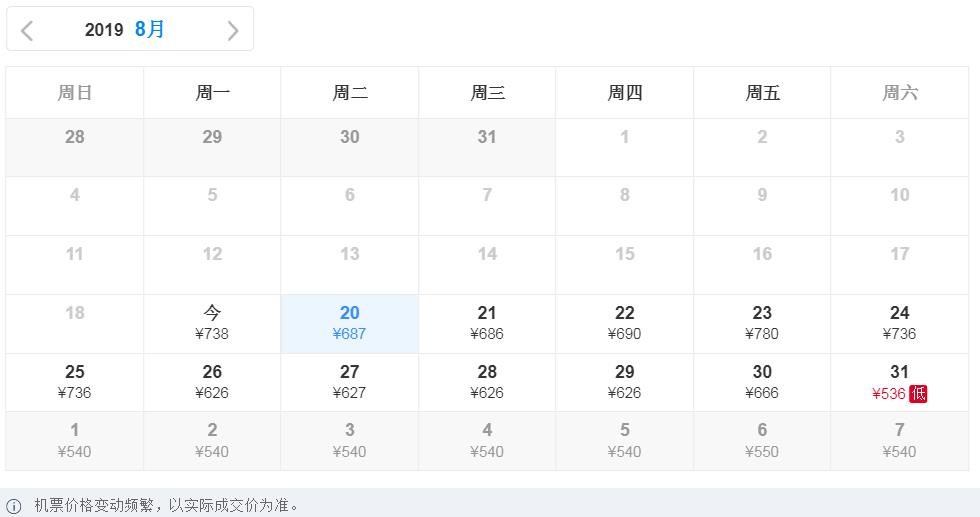Click the 周六 weekday column header

pos(899,93)
